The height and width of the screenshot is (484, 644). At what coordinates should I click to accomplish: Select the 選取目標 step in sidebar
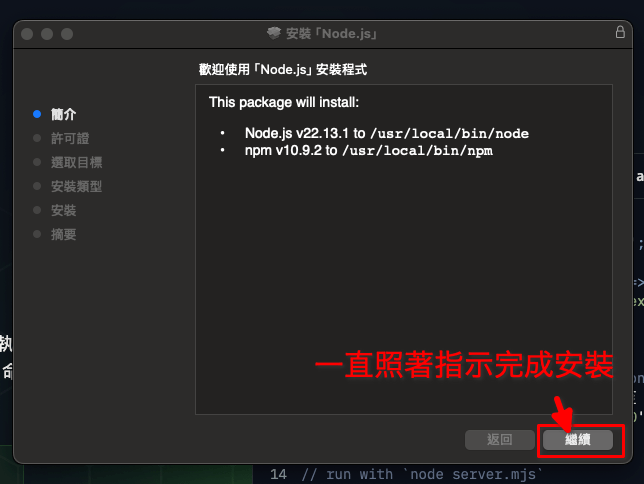[77, 162]
